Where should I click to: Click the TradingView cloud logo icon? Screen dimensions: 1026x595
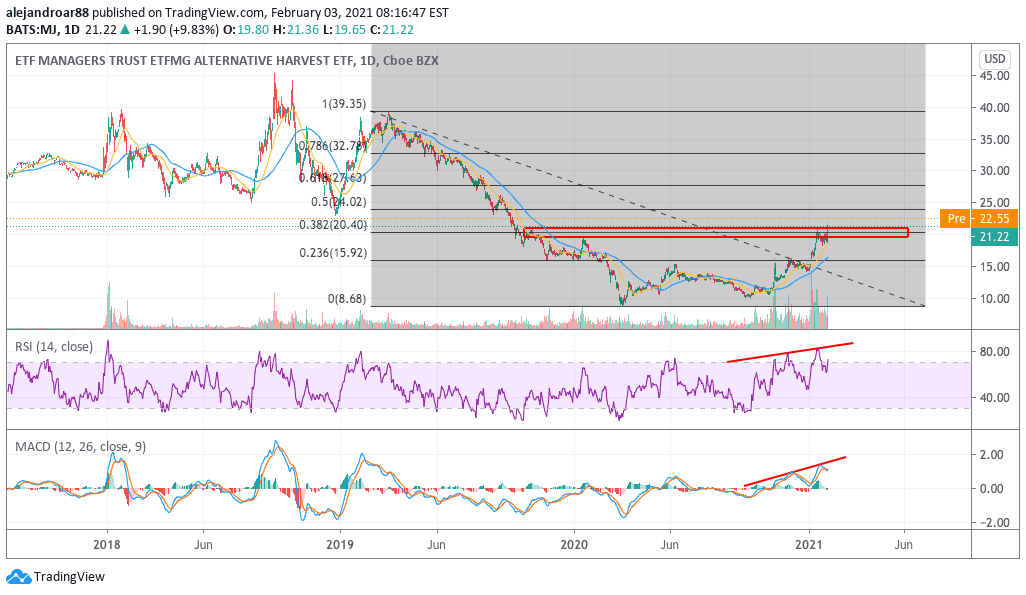[x=18, y=577]
